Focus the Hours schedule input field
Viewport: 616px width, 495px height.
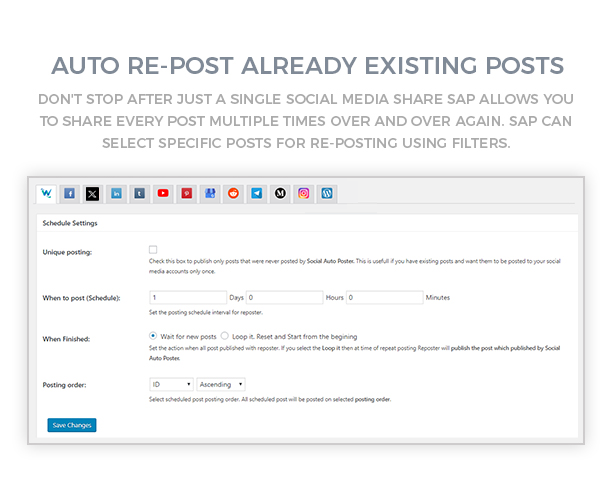pyautogui.click(x=284, y=297)
